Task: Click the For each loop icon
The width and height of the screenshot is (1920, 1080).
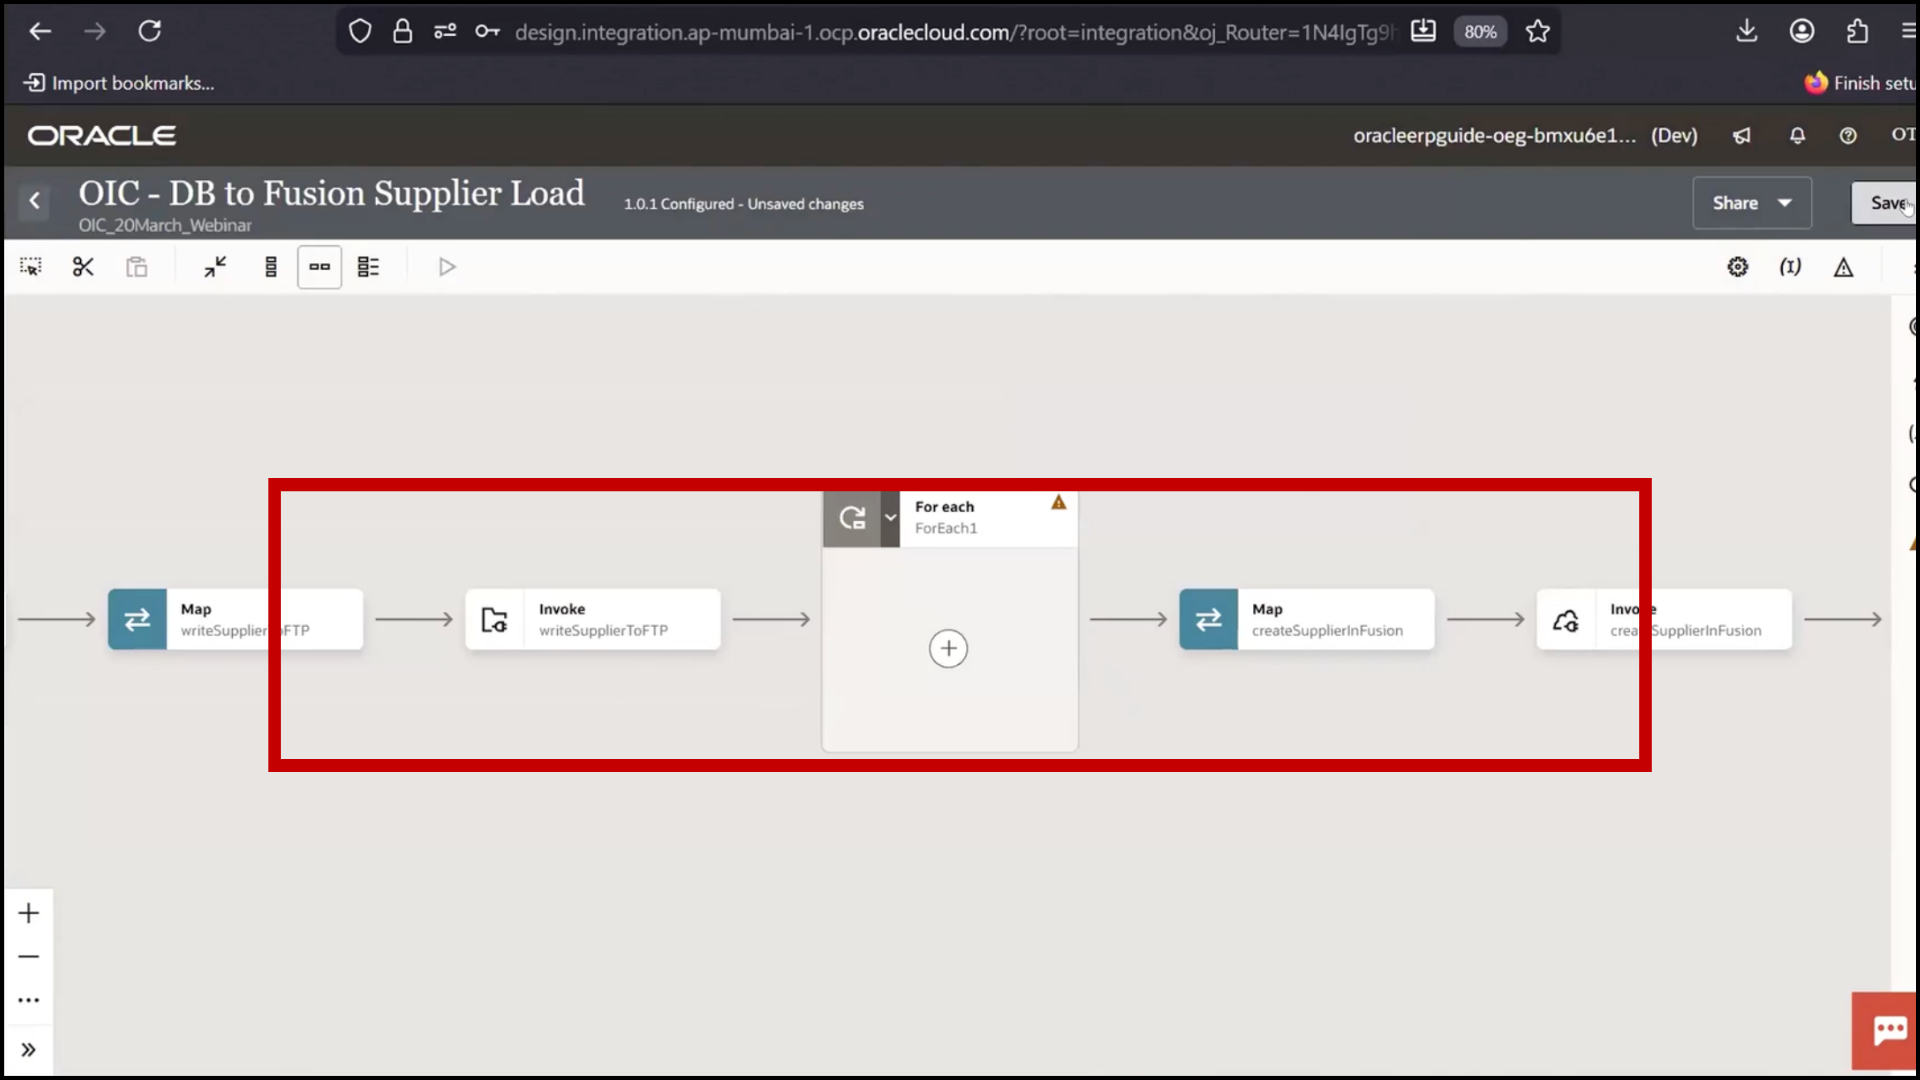Action: (x=852, y=518)
